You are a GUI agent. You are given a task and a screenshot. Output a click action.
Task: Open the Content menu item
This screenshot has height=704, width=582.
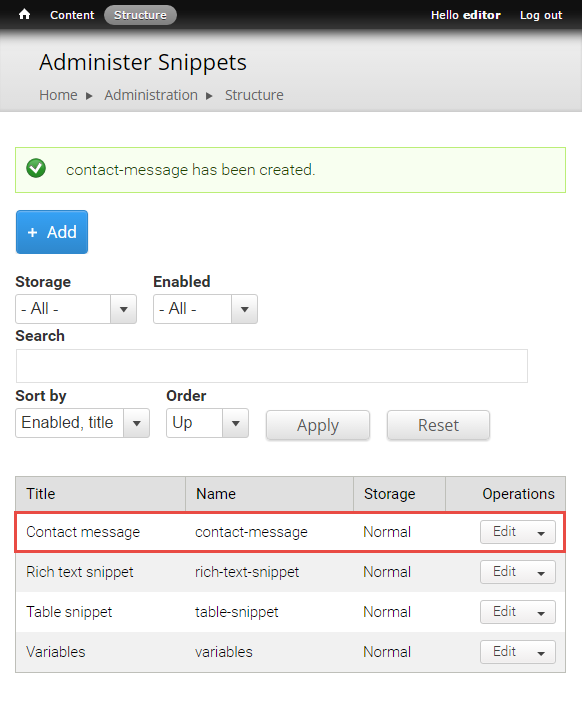(72, 15)
